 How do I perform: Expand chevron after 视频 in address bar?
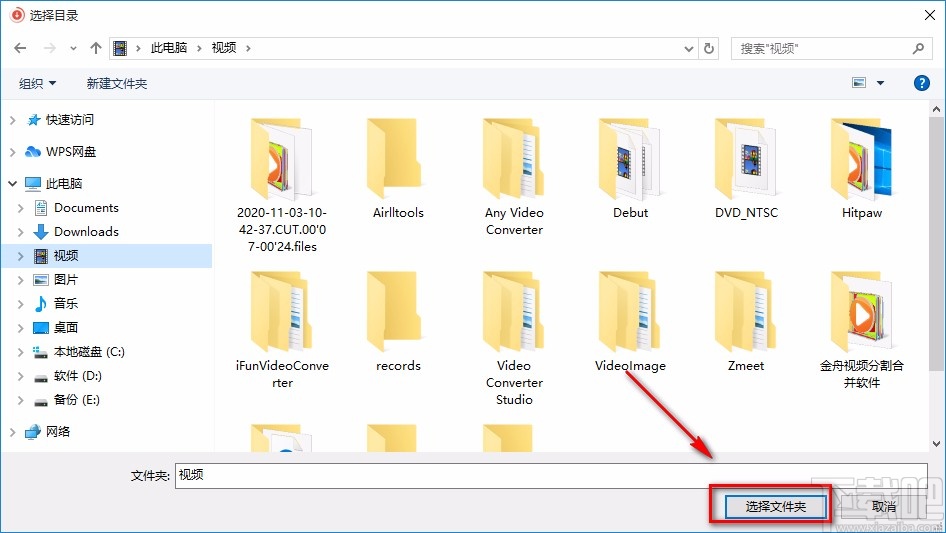pos(248,48)
